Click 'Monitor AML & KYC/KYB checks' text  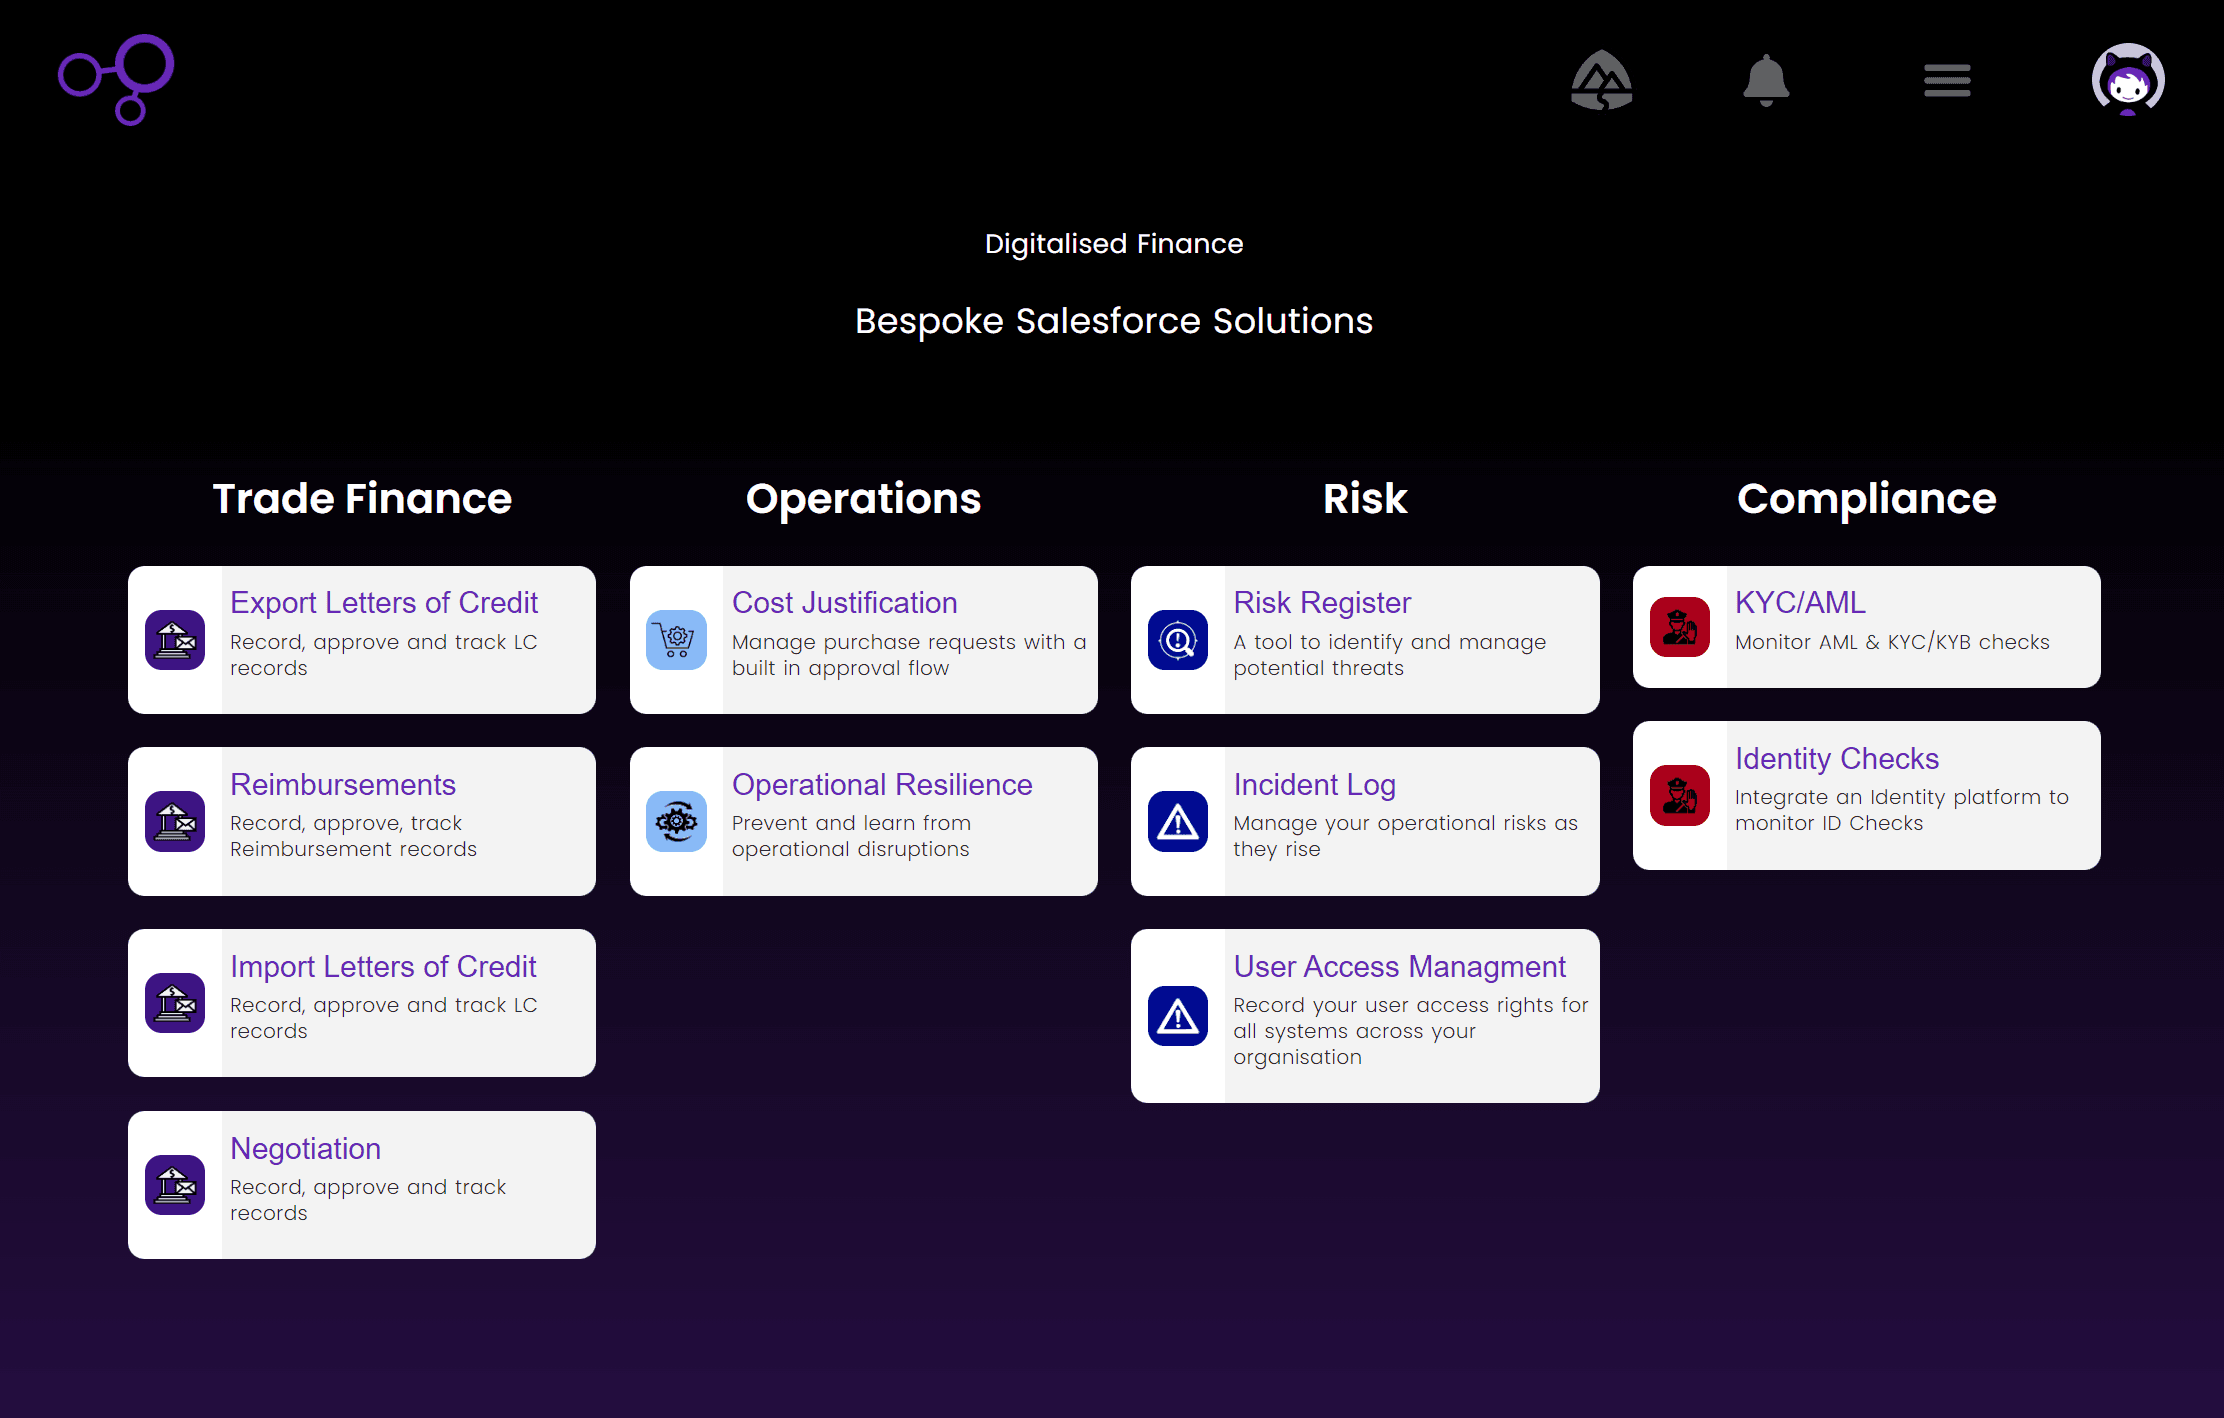pyautogui.click(x=1892, y=642)
